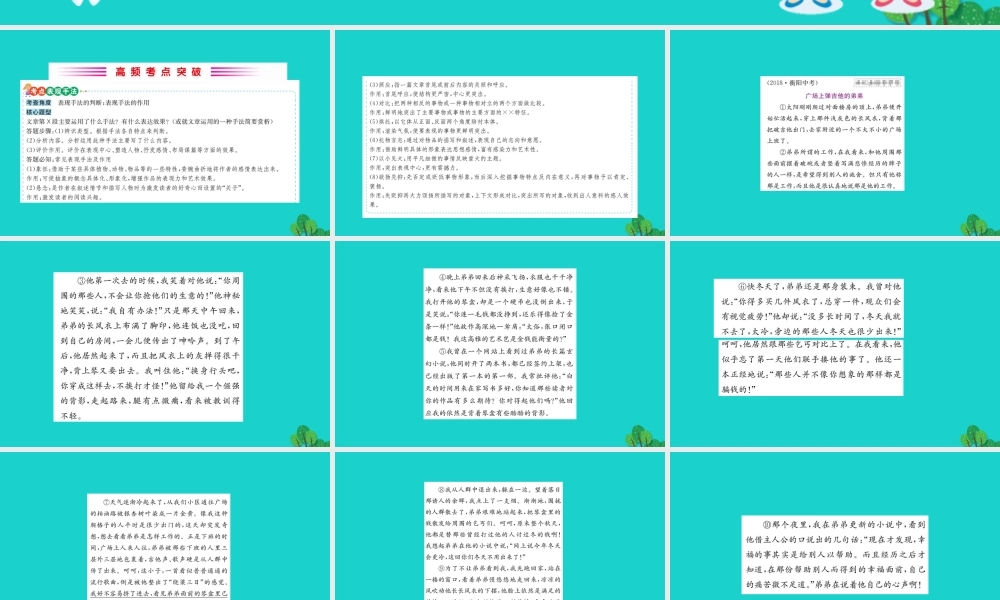Viewport: 1000px width, 600px height.
Task: Open the slide with paragraph ⑥快冬天了
Action: tap(835, 344)
